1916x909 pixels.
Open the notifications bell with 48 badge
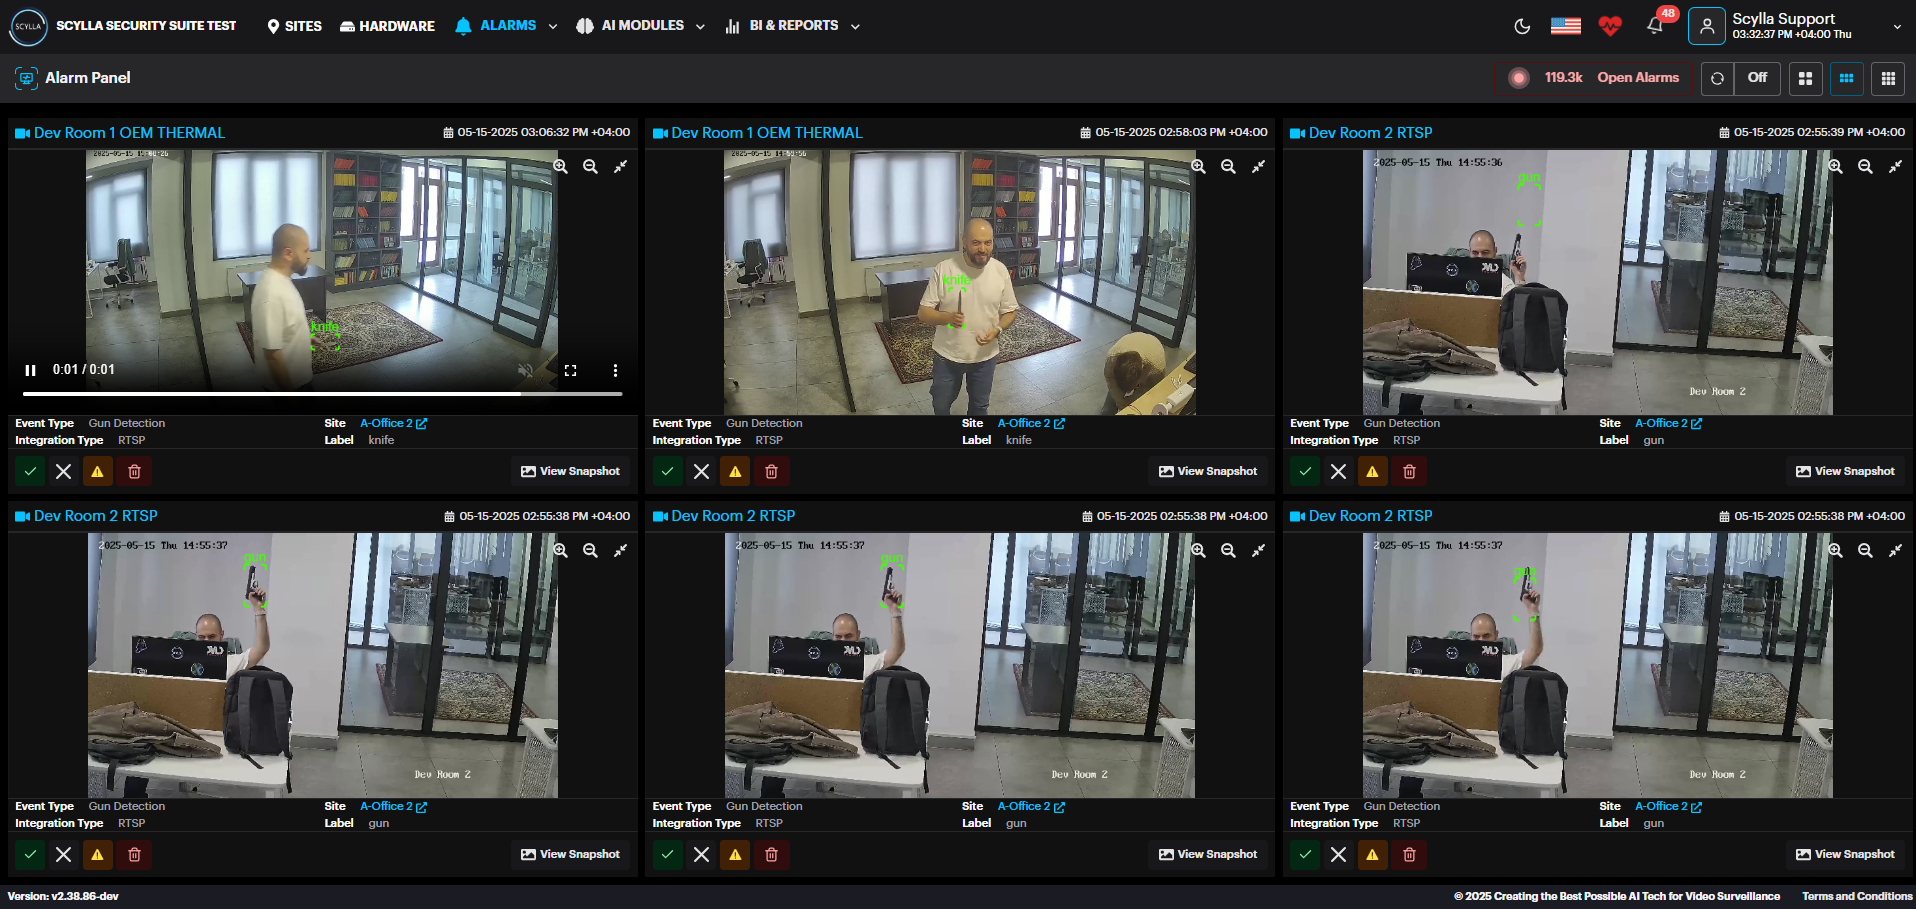pos(1656,26)
